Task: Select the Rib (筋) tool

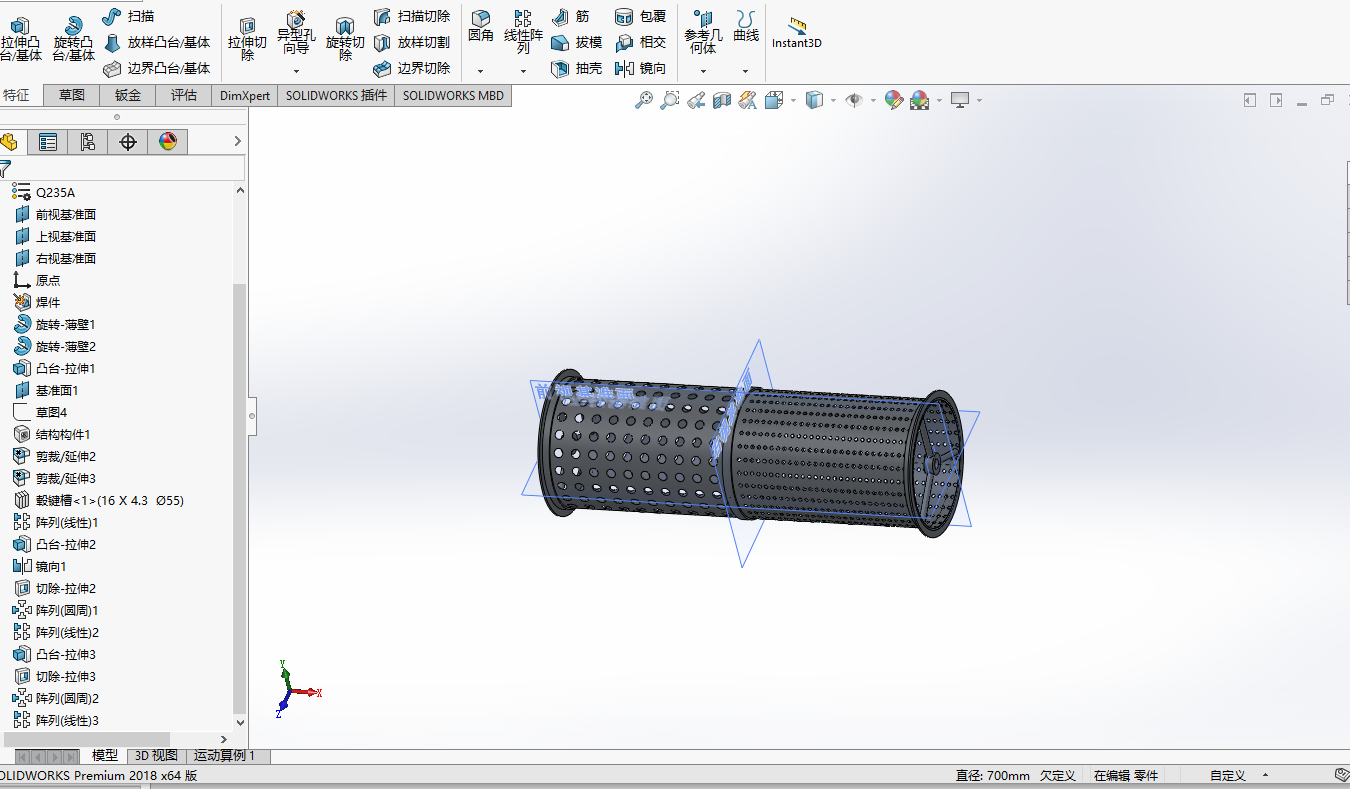Action: tap(570, 16)
